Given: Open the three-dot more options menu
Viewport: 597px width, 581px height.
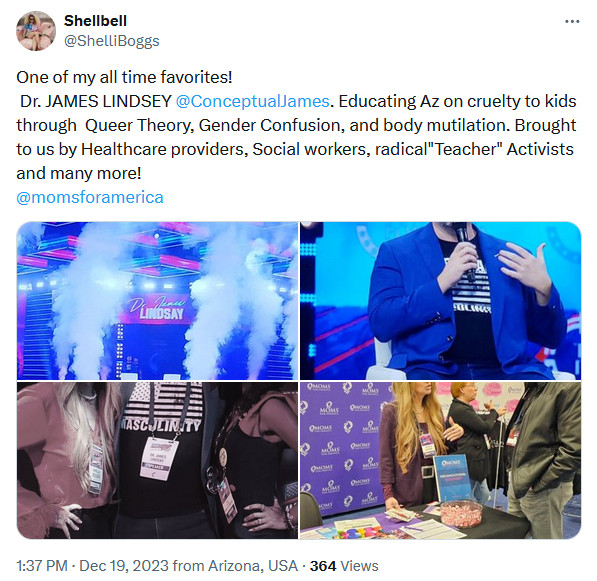Looking at the screenshot, I should (x=572, y=22).
